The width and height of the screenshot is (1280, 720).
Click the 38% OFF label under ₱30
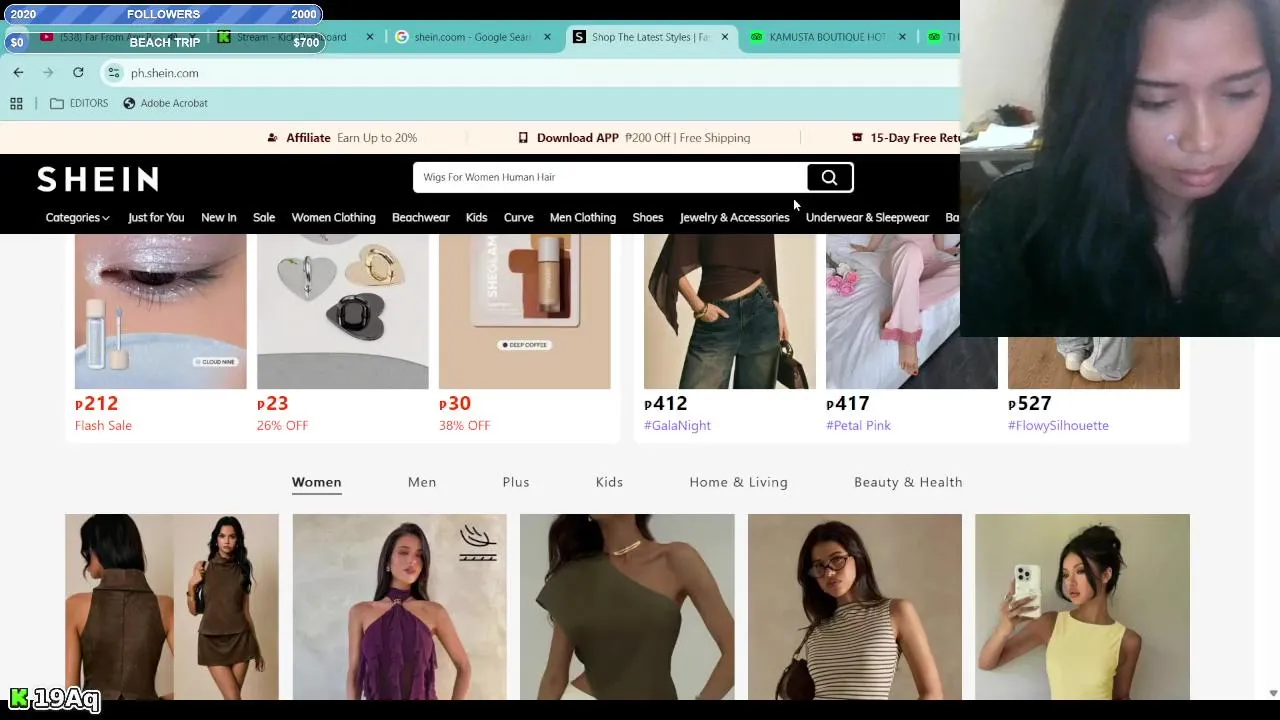[x=464, y=425]
